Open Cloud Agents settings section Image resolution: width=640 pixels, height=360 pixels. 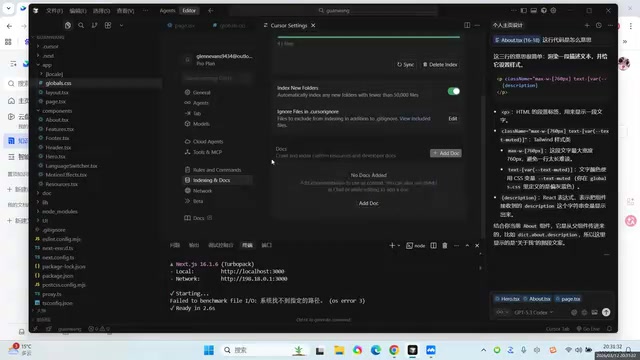coord(218,141)
